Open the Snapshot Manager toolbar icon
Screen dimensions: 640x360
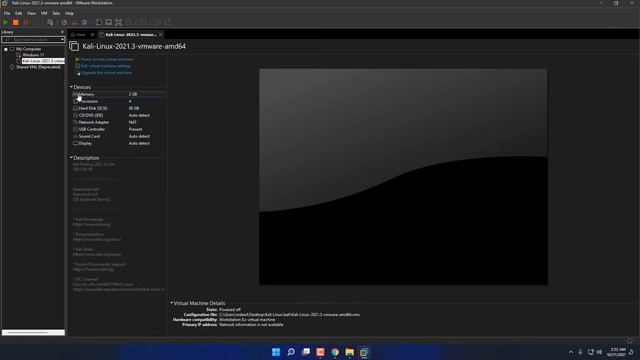(x=84, y=22)
